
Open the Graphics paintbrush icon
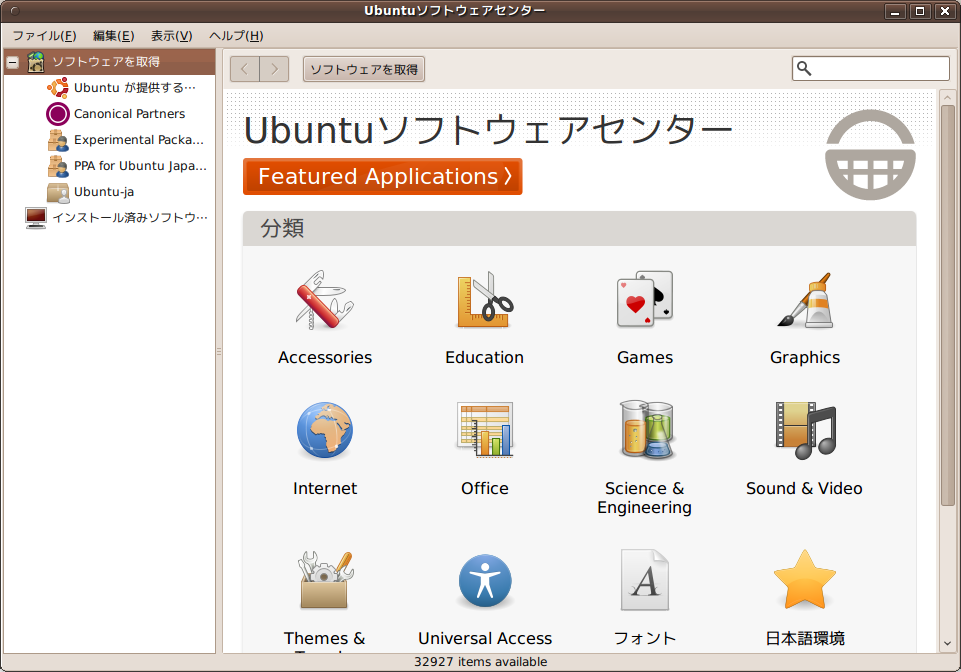point(805,300)
